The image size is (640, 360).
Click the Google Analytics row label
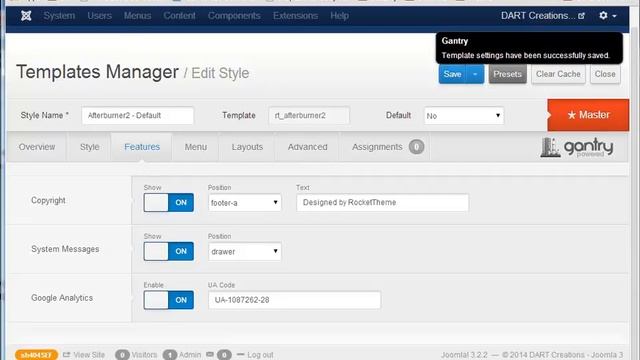pyautogui.click(x=62, y=298)
